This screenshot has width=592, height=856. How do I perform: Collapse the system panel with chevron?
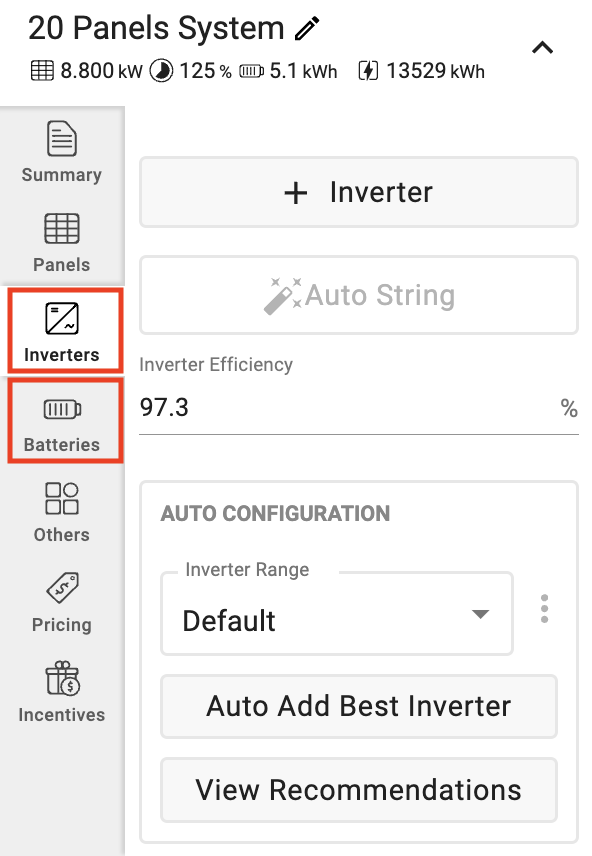pyautogui.click(x=542, y=48)
